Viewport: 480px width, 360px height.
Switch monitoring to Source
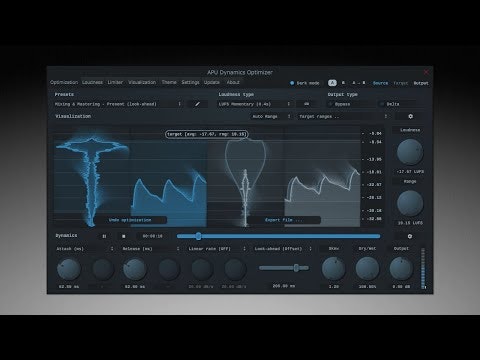[380, 83]
